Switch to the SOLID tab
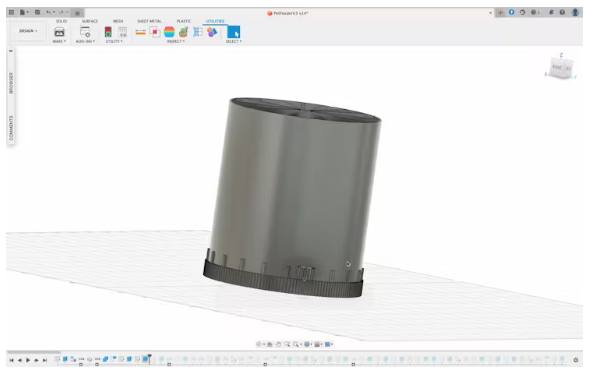The width and height of the screenshot is (591, 370). [x=61, y=21]
